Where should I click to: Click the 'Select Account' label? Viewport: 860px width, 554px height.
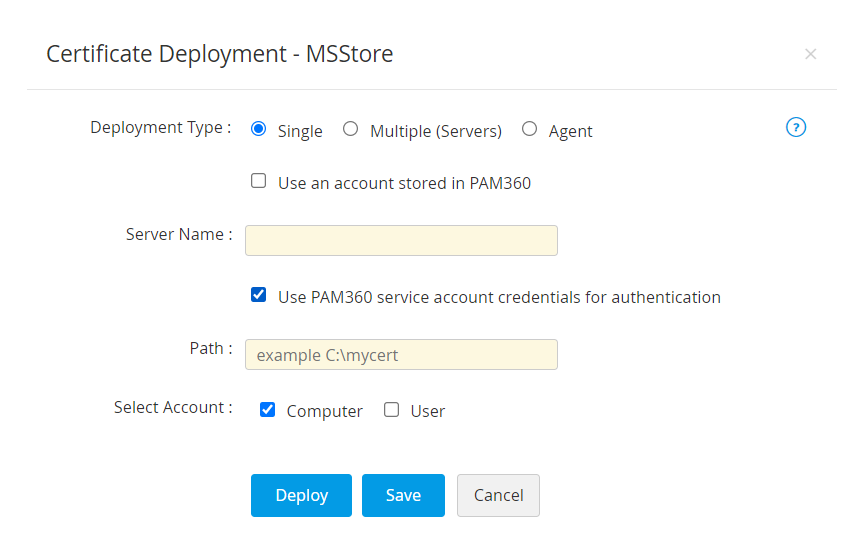coord(172,408)
